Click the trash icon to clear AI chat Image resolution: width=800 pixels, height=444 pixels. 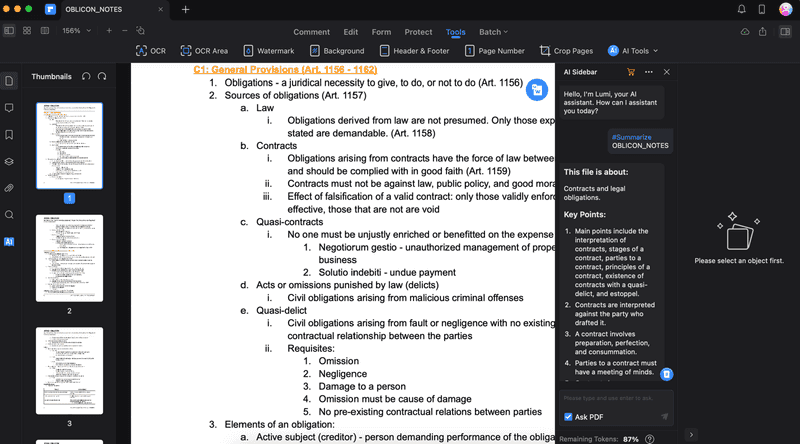667,374
